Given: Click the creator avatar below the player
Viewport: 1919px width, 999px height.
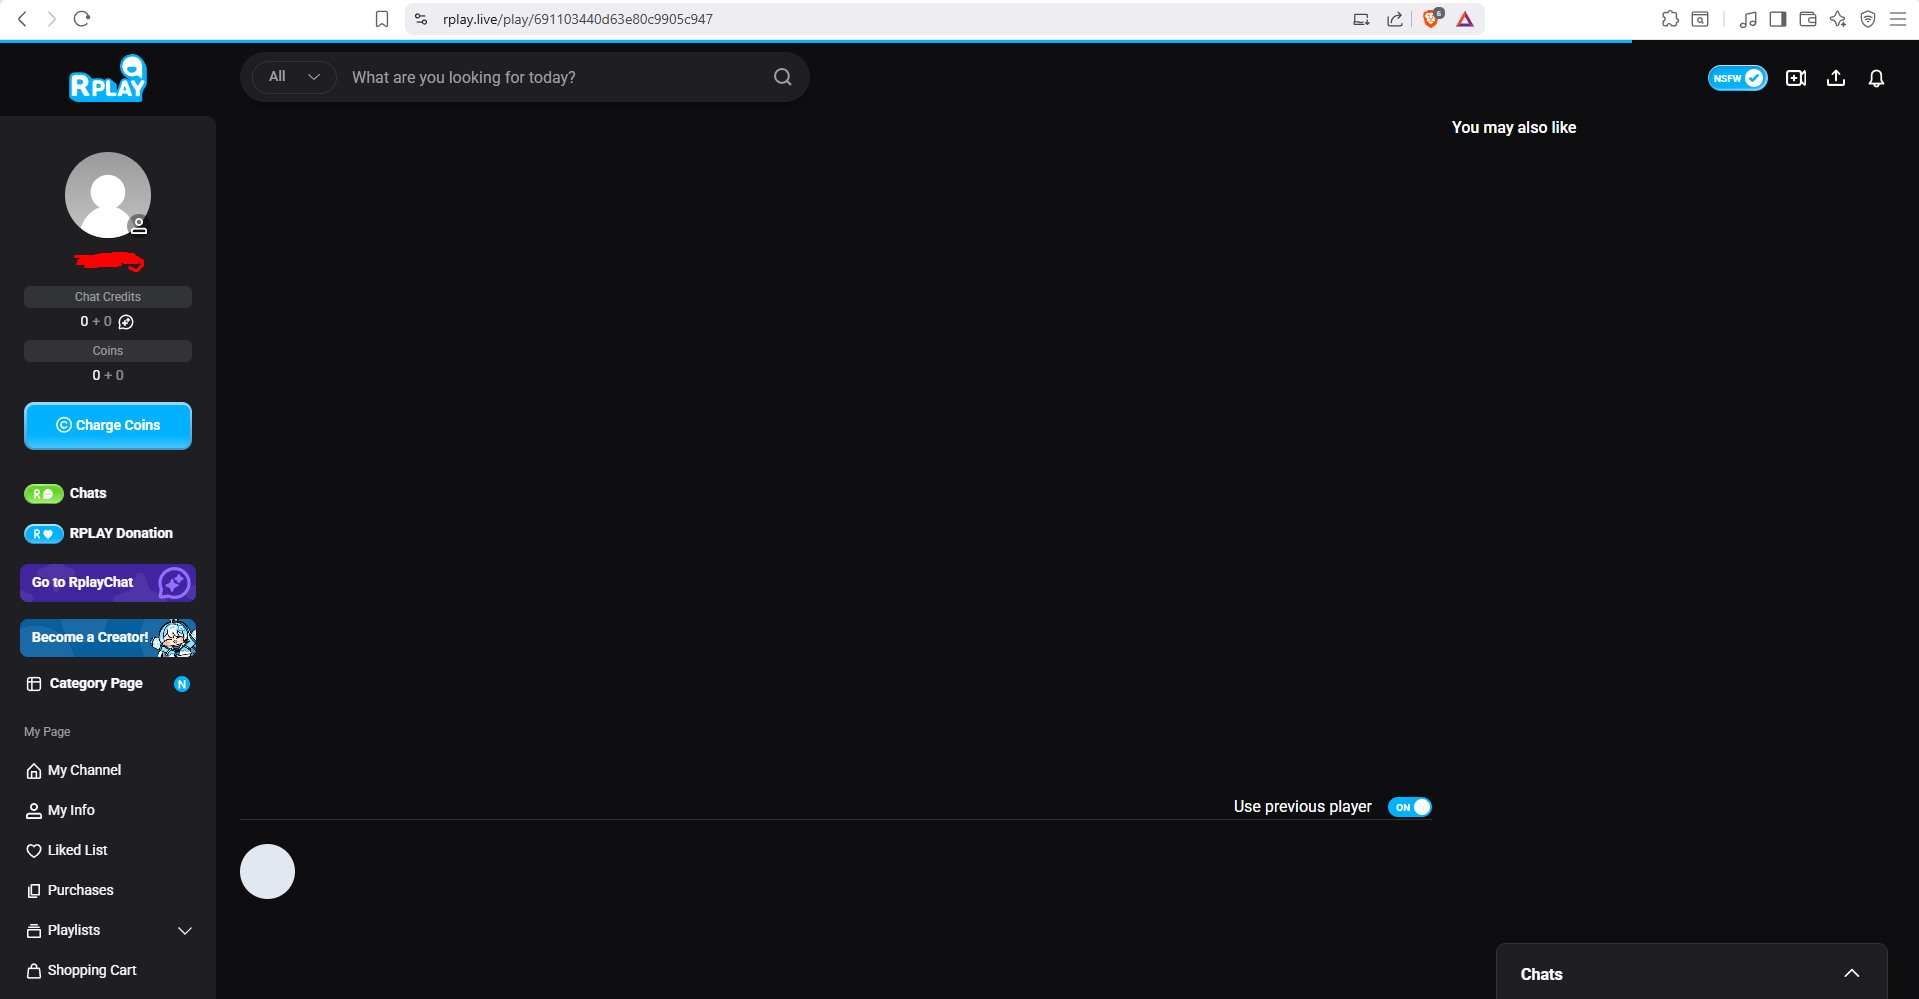Looking at the screenshot, I should tap(267, 871).
